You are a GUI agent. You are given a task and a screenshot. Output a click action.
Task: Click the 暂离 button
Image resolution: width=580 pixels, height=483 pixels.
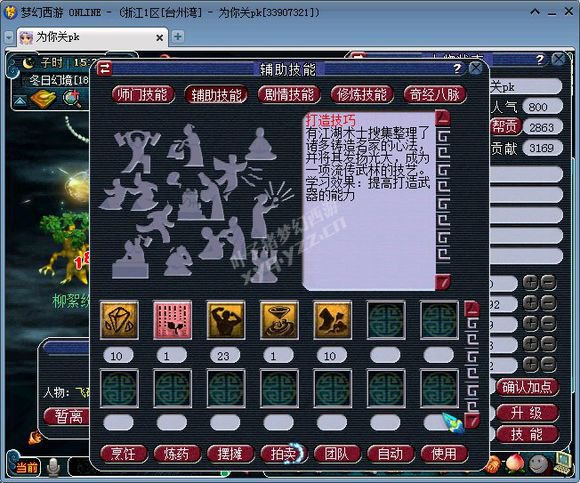67,417
